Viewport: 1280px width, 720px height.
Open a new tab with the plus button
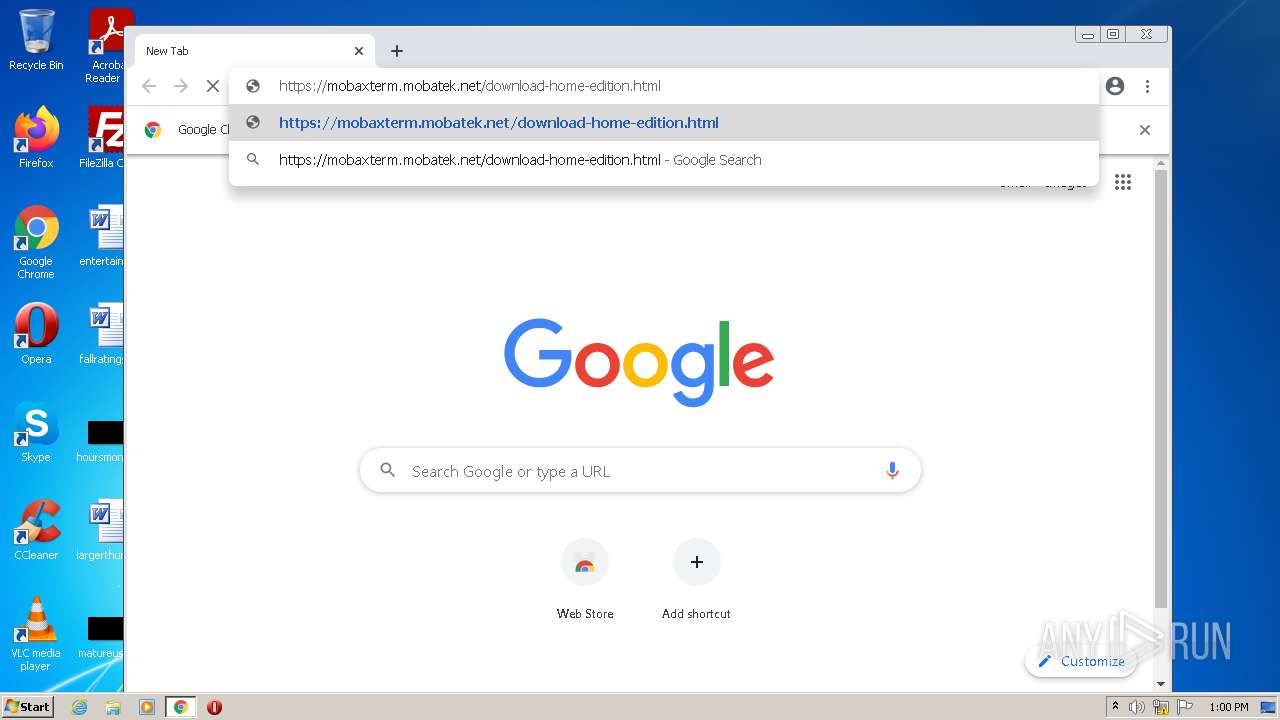tap(397, 51)
